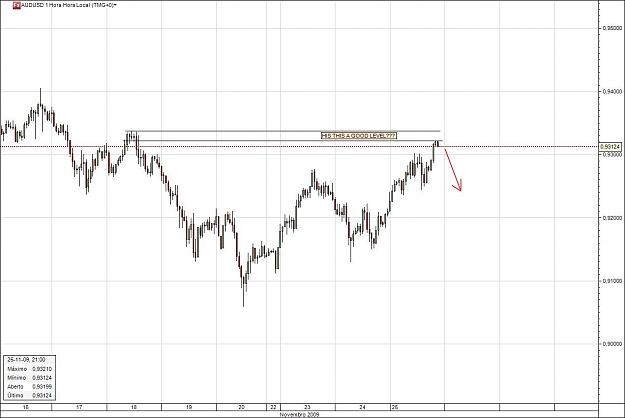Click the 0,94000 price axis label

(611, 92)
